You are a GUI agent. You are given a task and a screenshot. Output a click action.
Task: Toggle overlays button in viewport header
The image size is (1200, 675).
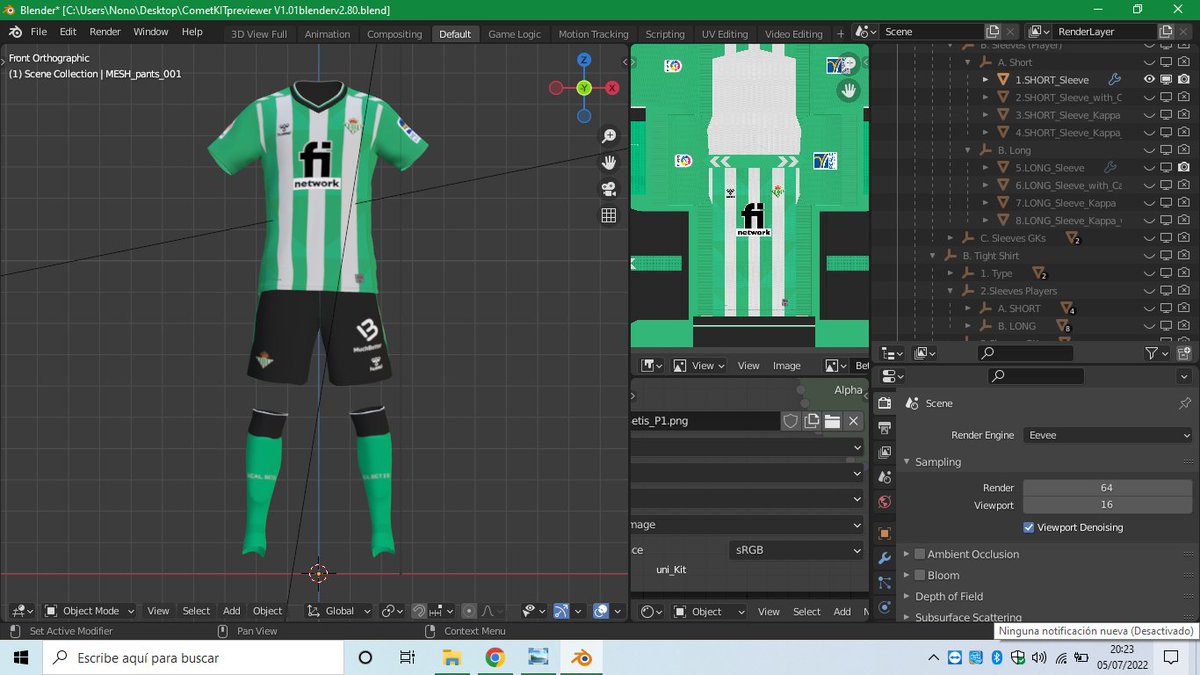click(601, 611)
